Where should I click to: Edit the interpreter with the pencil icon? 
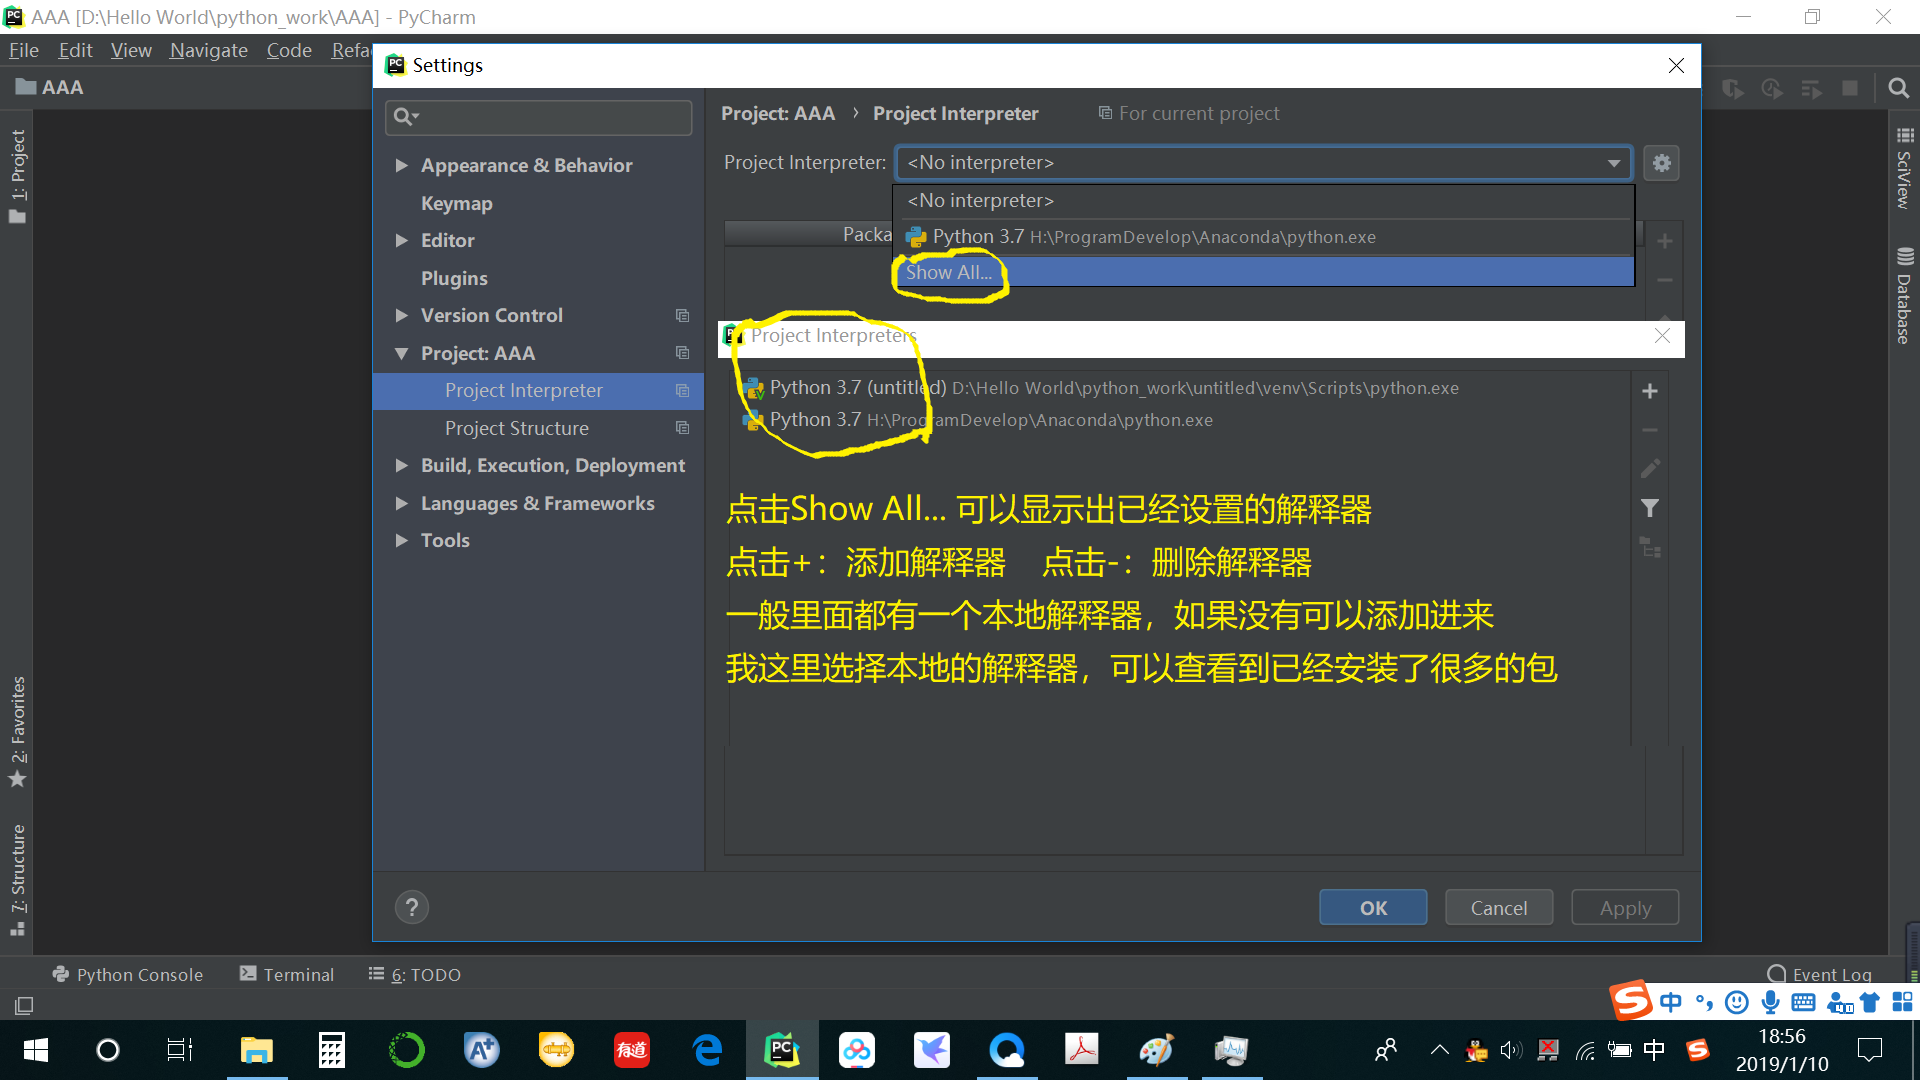click(x=1650, y=468)
